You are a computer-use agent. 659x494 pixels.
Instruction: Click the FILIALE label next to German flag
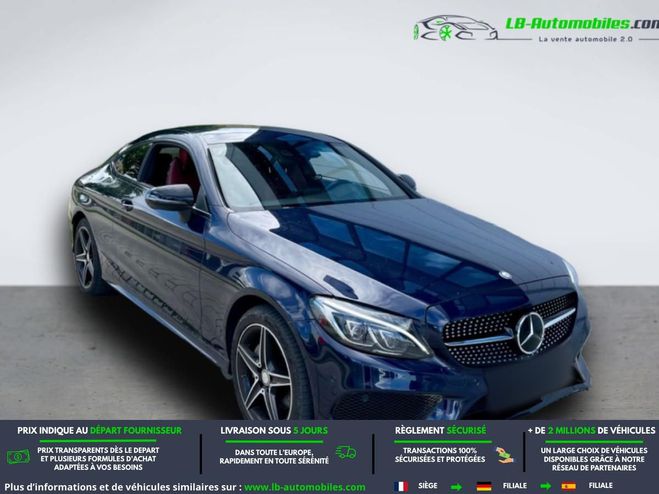pos(514,486)
